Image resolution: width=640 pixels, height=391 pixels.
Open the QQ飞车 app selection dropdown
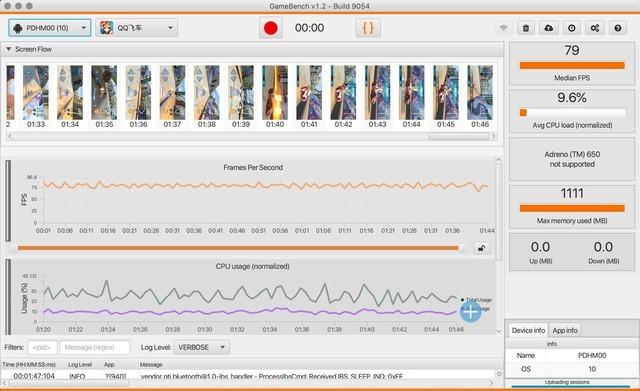pyautogui.click(x=137, y=28)
